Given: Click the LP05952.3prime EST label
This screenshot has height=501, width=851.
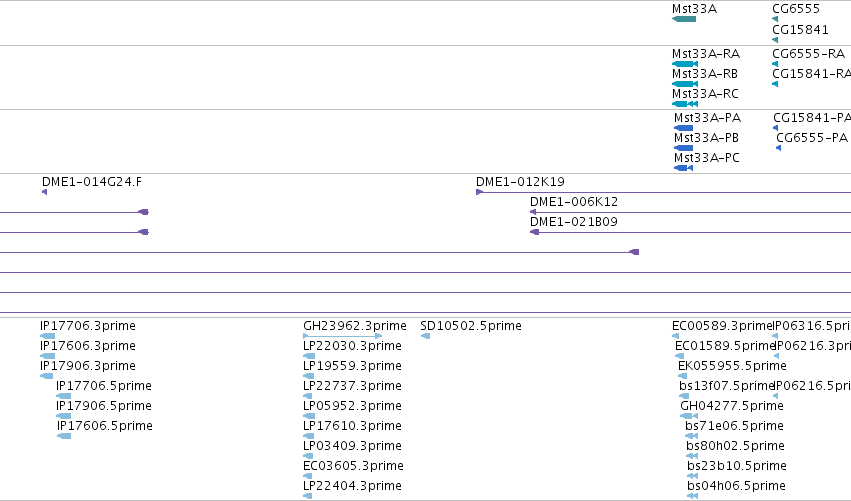Looking at the screenshot, I should coord(352,407).
